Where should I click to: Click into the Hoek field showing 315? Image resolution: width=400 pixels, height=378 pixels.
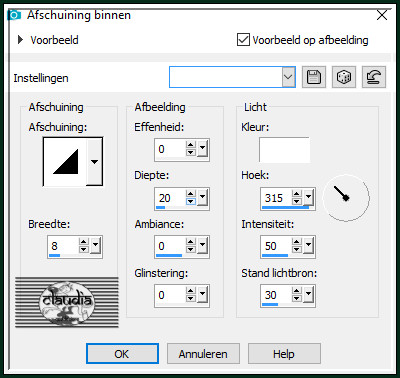pyautogui.click(x=277, y=198)
